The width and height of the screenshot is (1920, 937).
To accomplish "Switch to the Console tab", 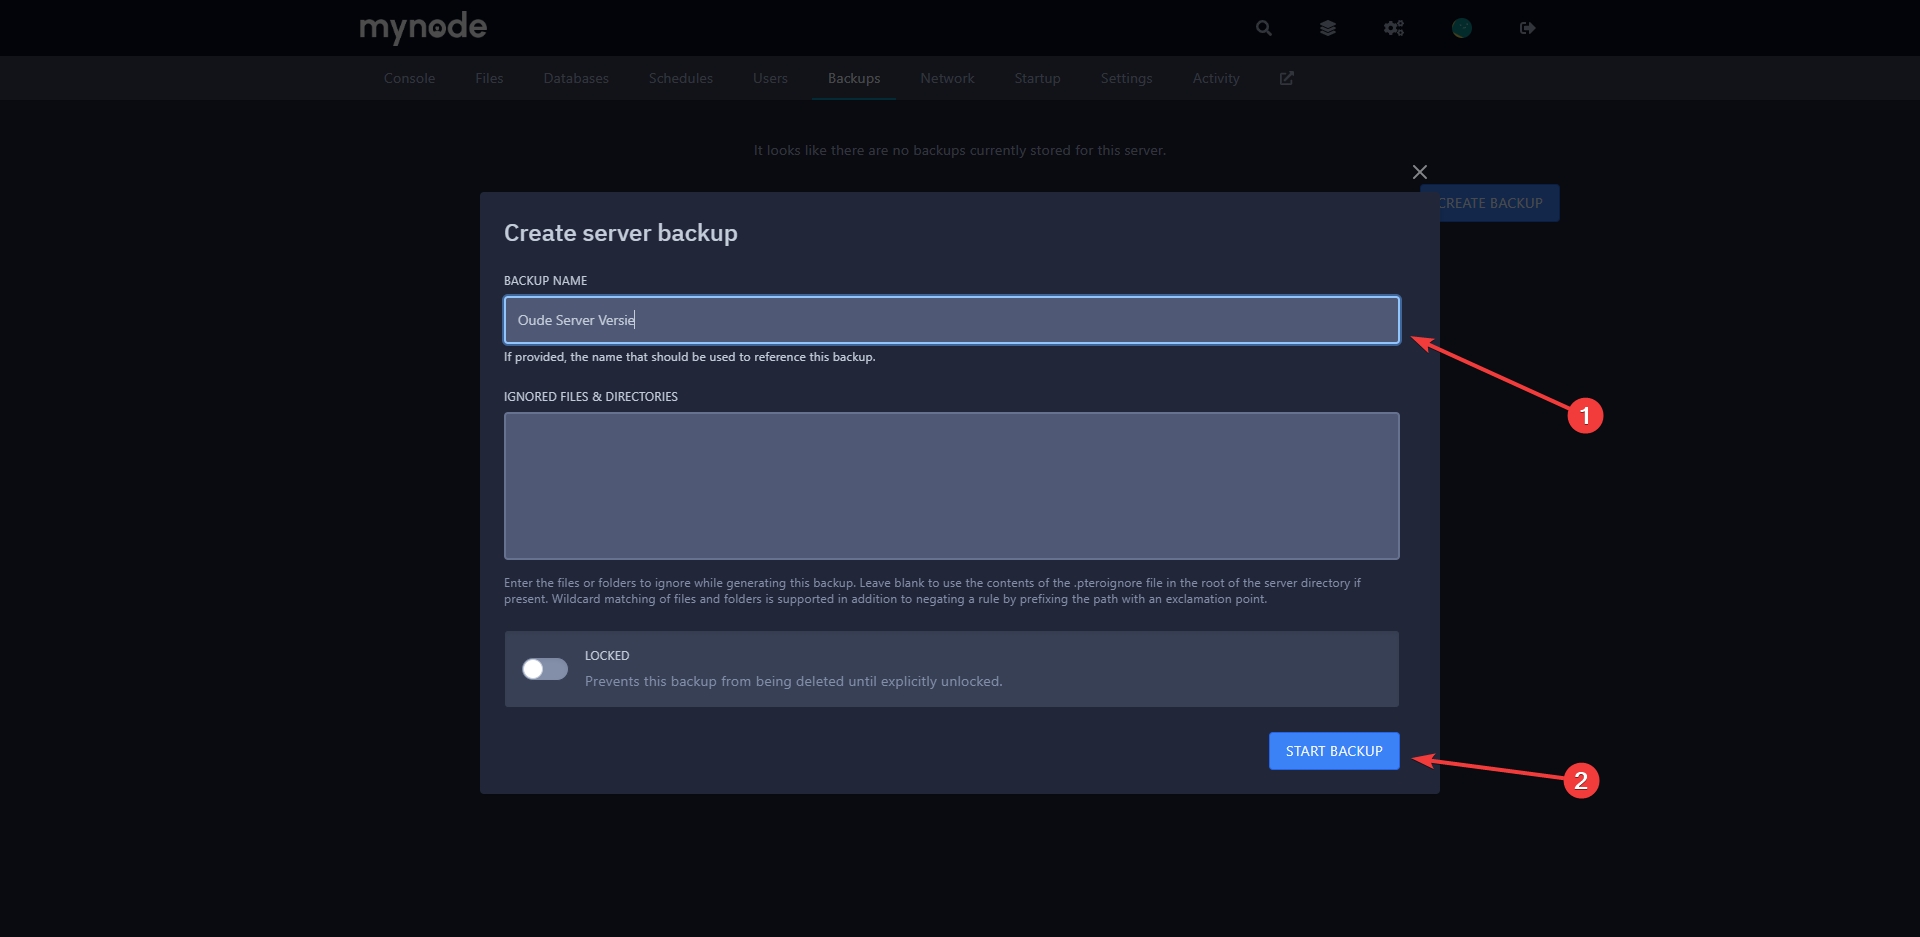I will click(x=409, y=78).
